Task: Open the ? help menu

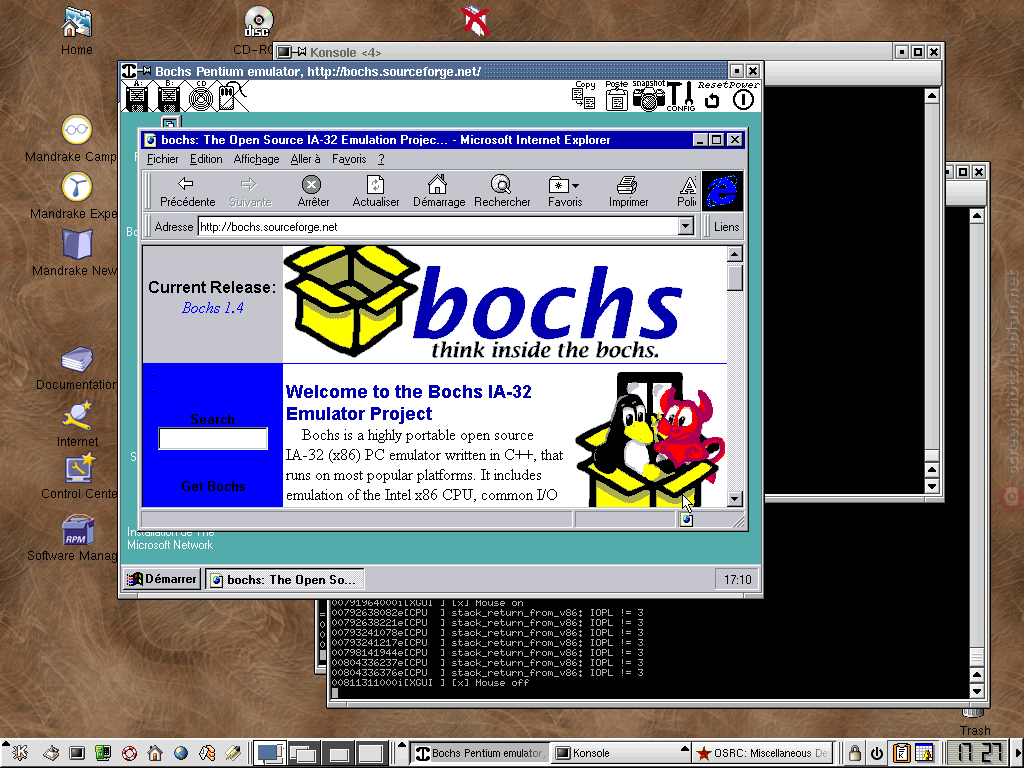Action: (381, 159)
